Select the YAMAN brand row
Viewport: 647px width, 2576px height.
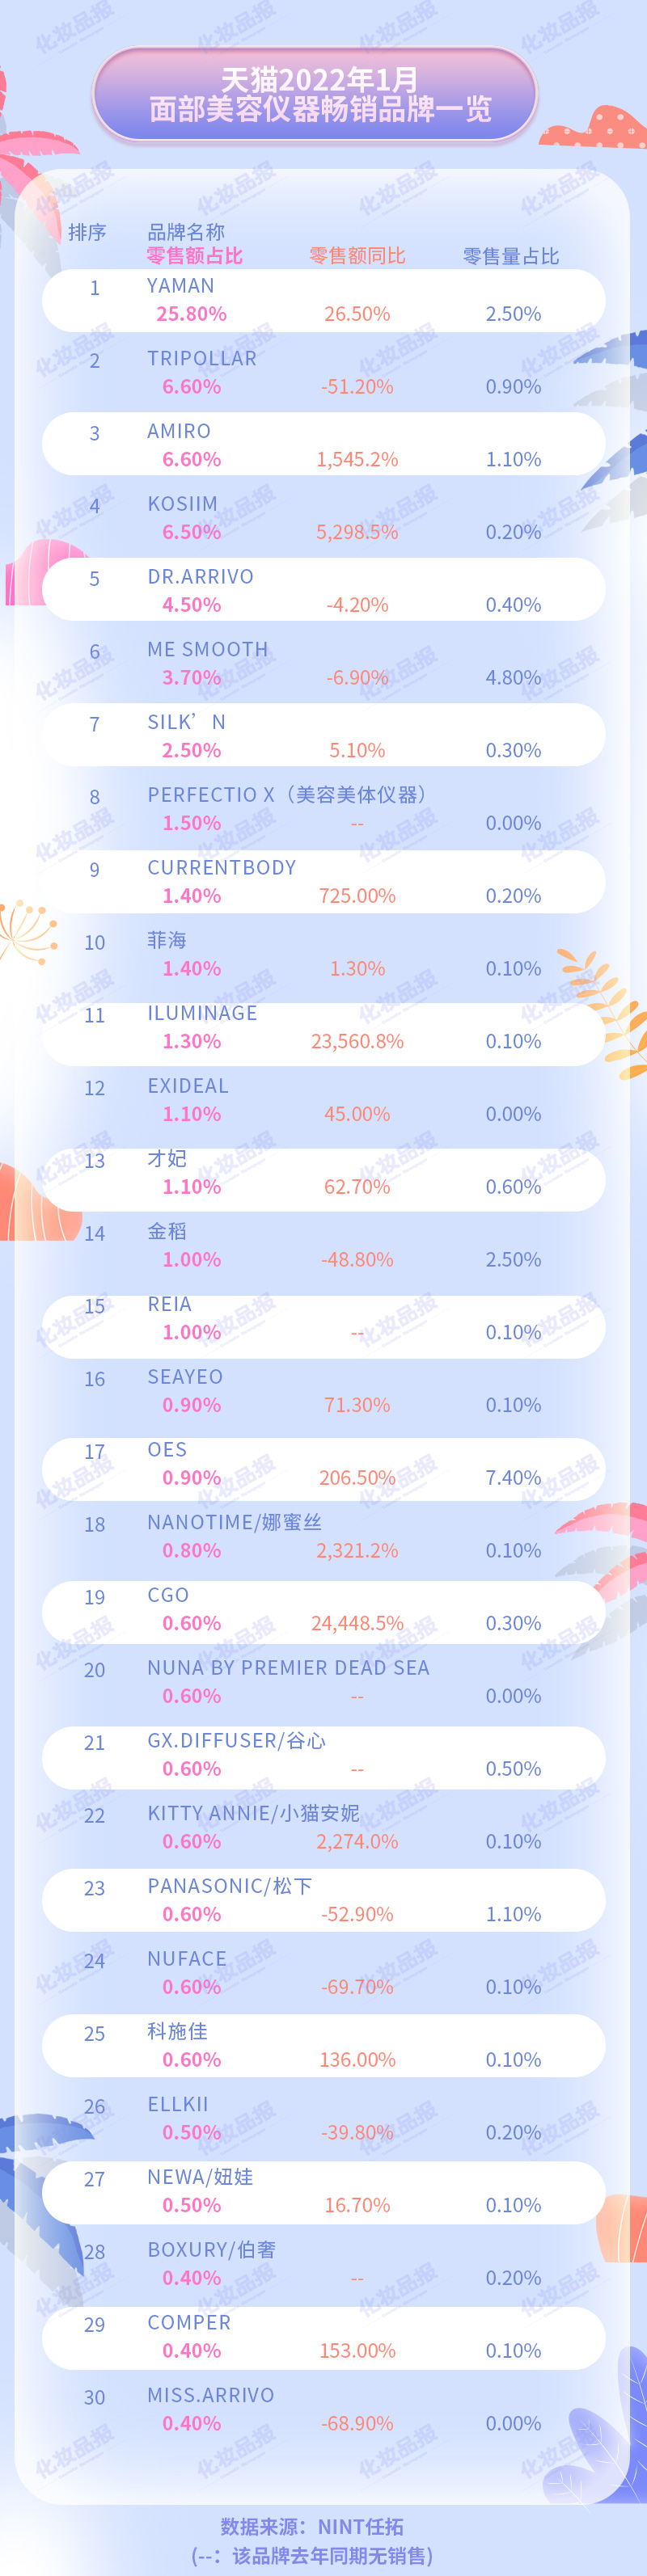pyautogui.click(x=323, y=300)
